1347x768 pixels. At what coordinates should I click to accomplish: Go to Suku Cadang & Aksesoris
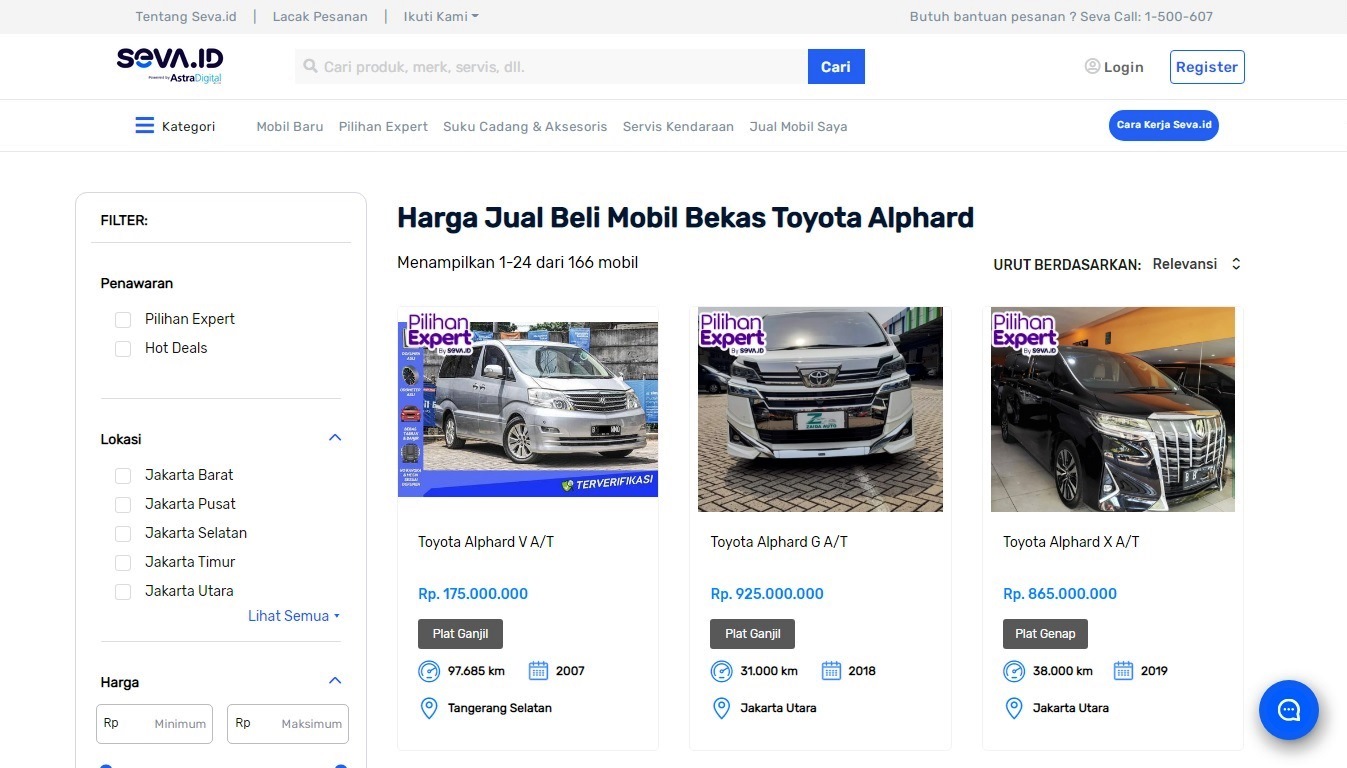pos(525,127)
